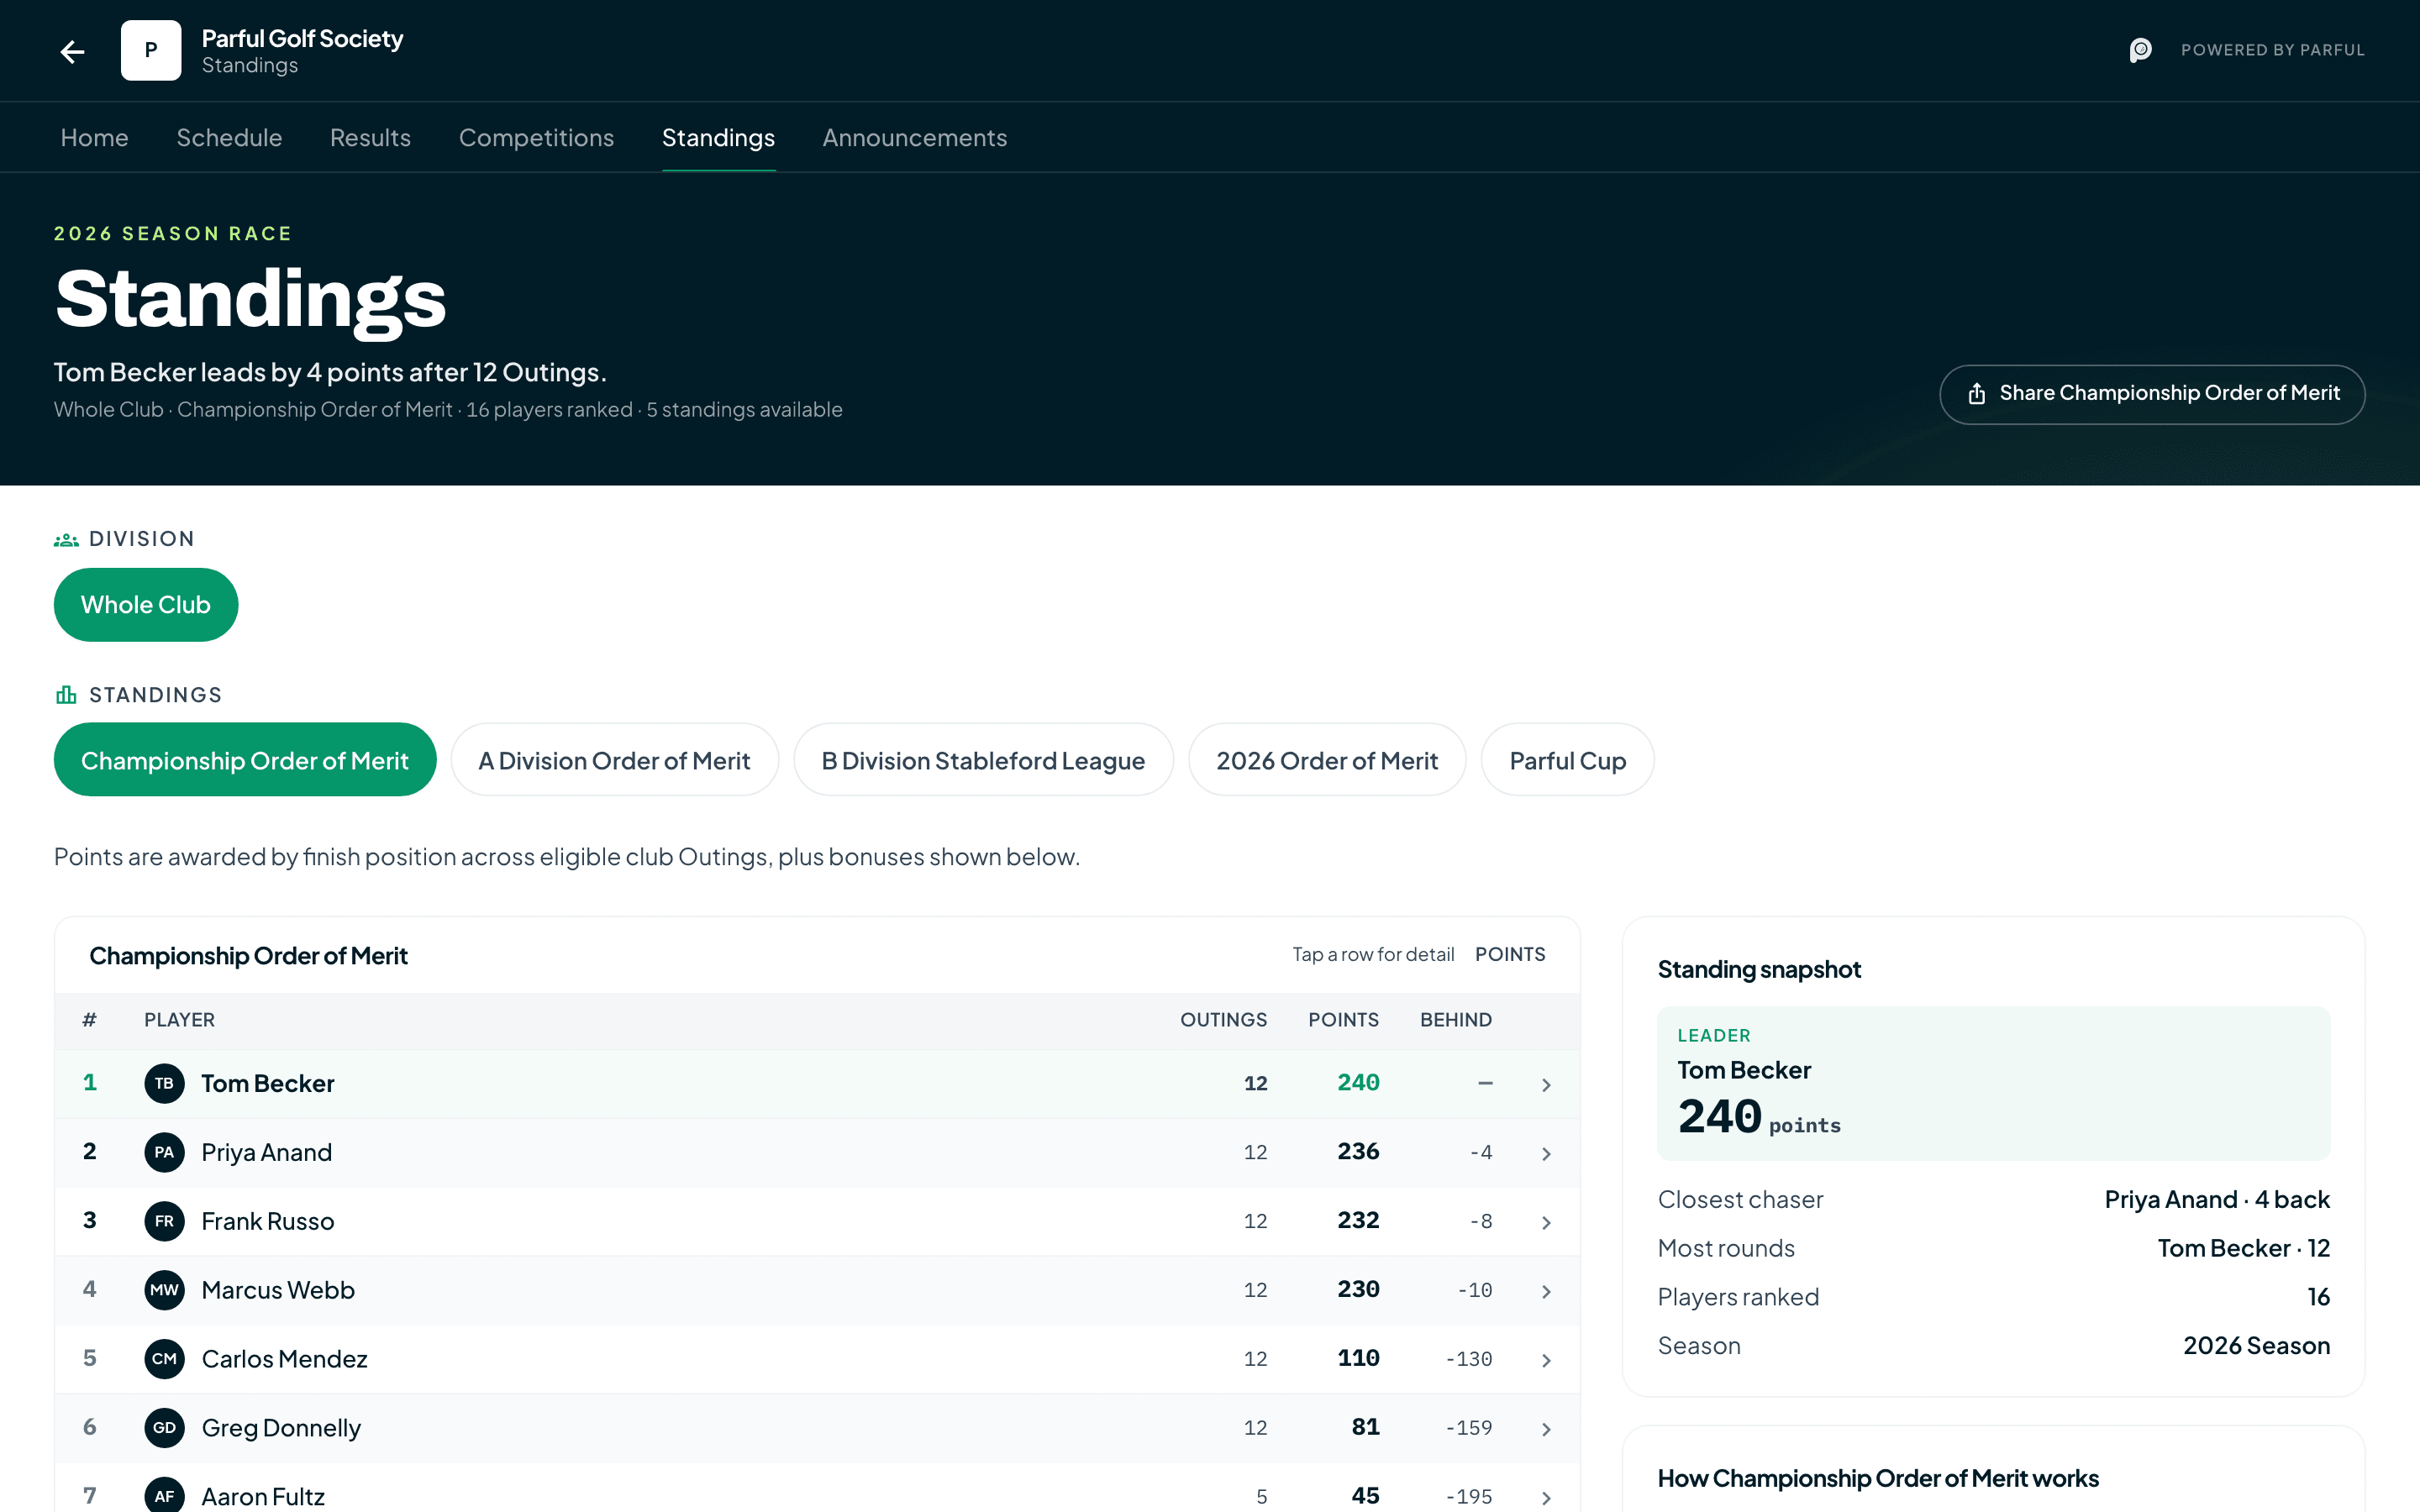Click the PA avatar for Priya Anand

click(x=164, y=1152)
